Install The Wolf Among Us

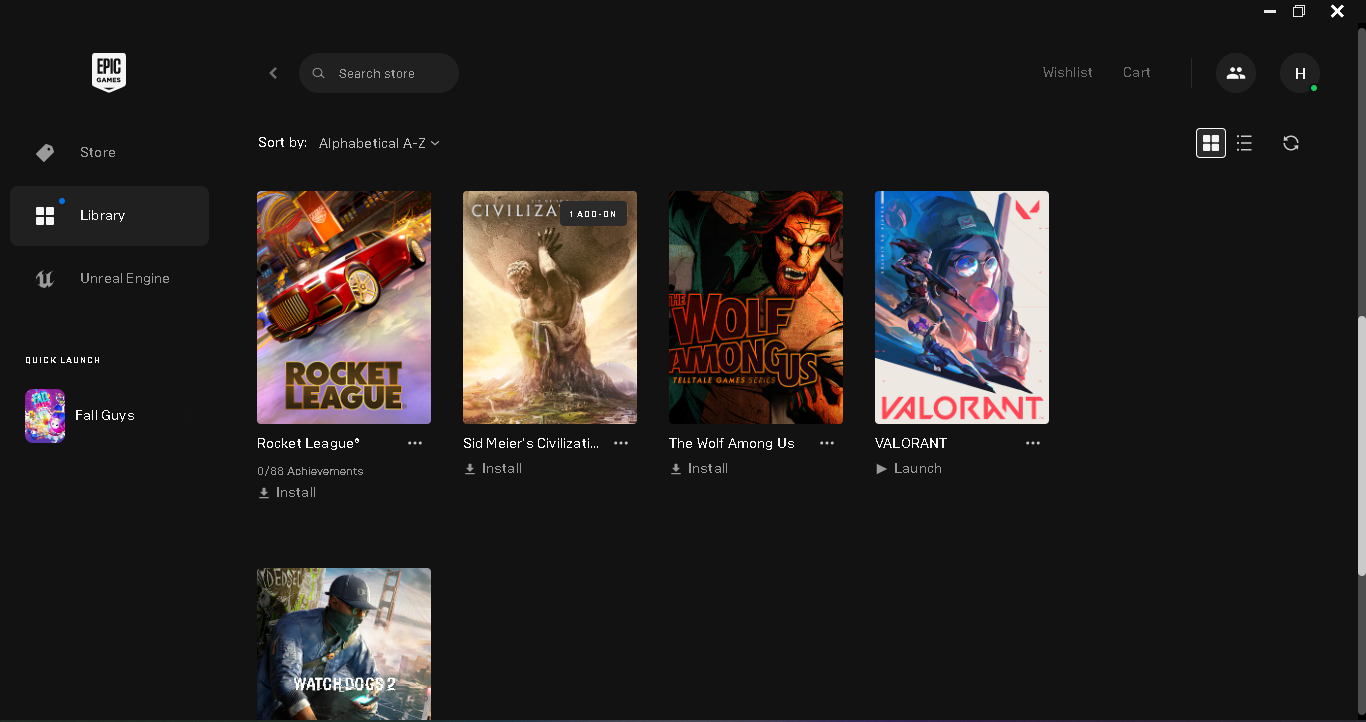pos(699,468)
